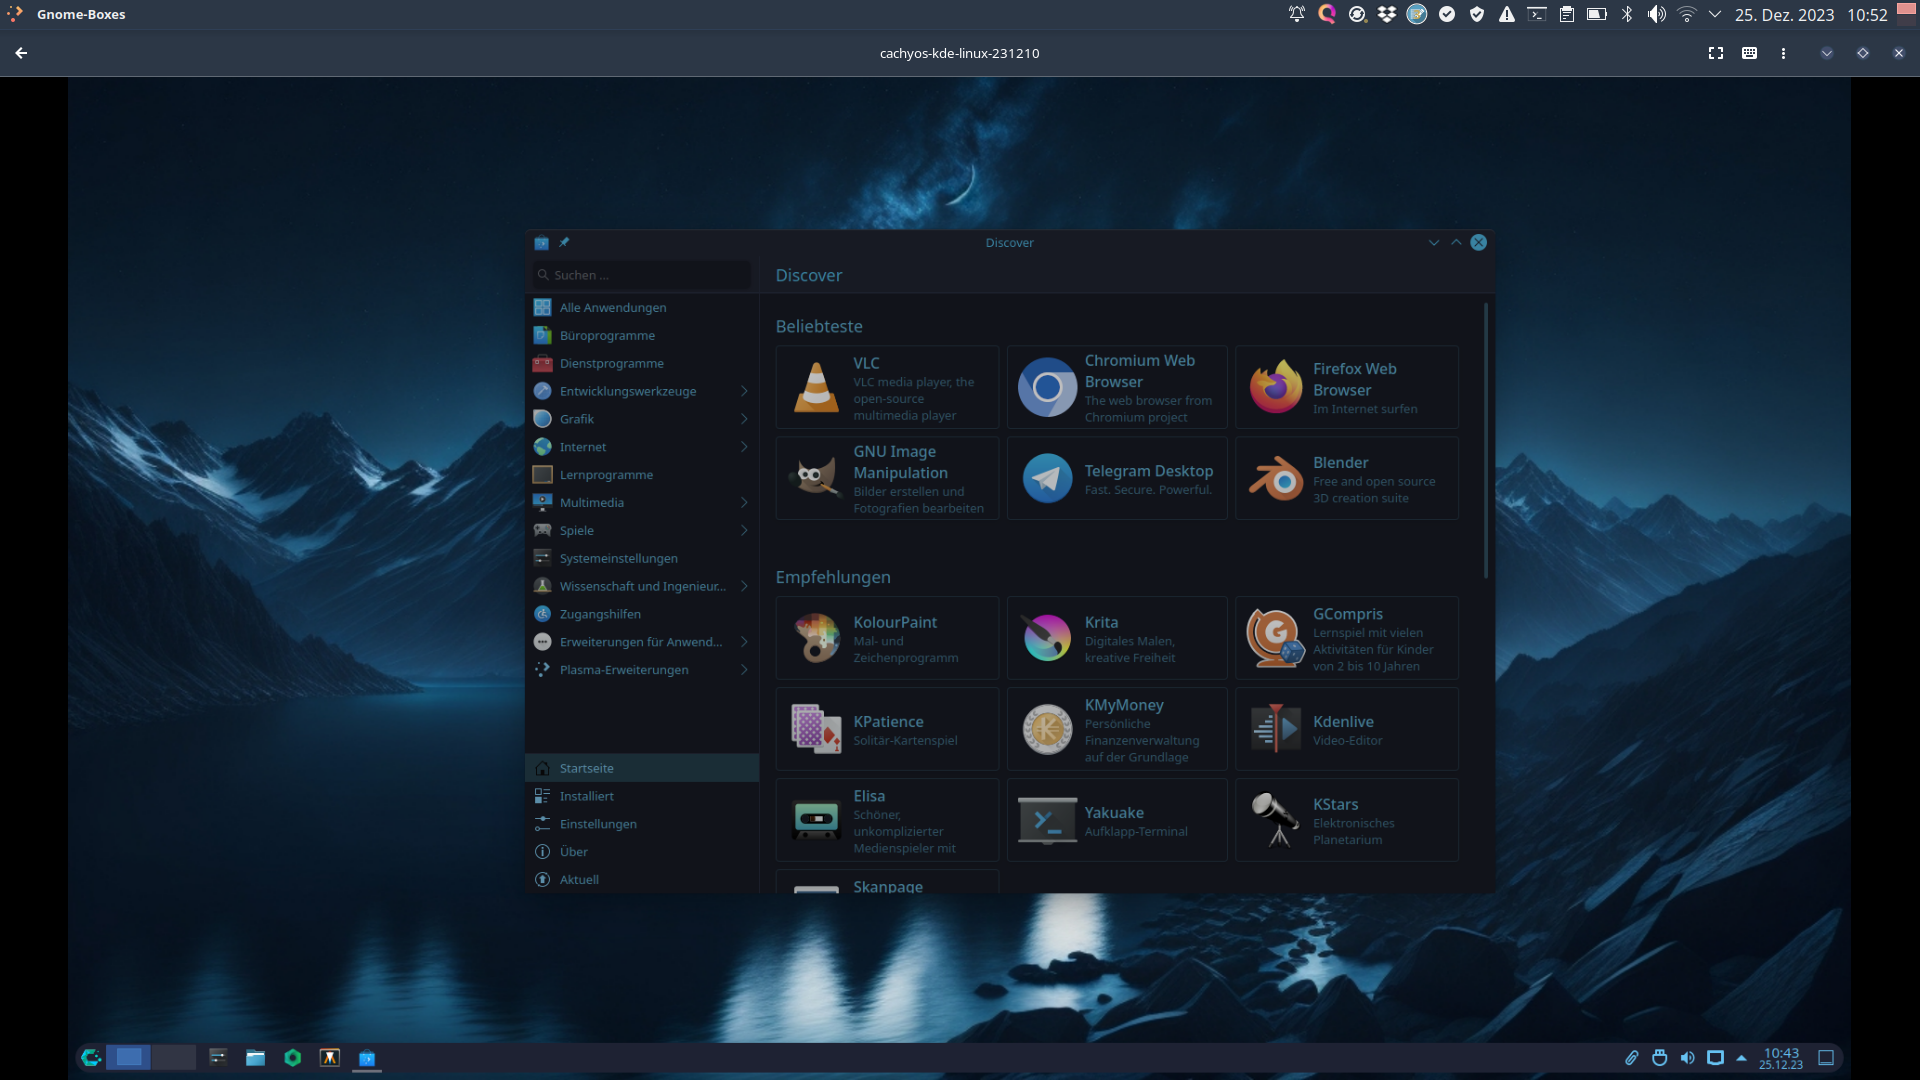
Task: Open the Aktuell updates page
Action: (579, 880)
